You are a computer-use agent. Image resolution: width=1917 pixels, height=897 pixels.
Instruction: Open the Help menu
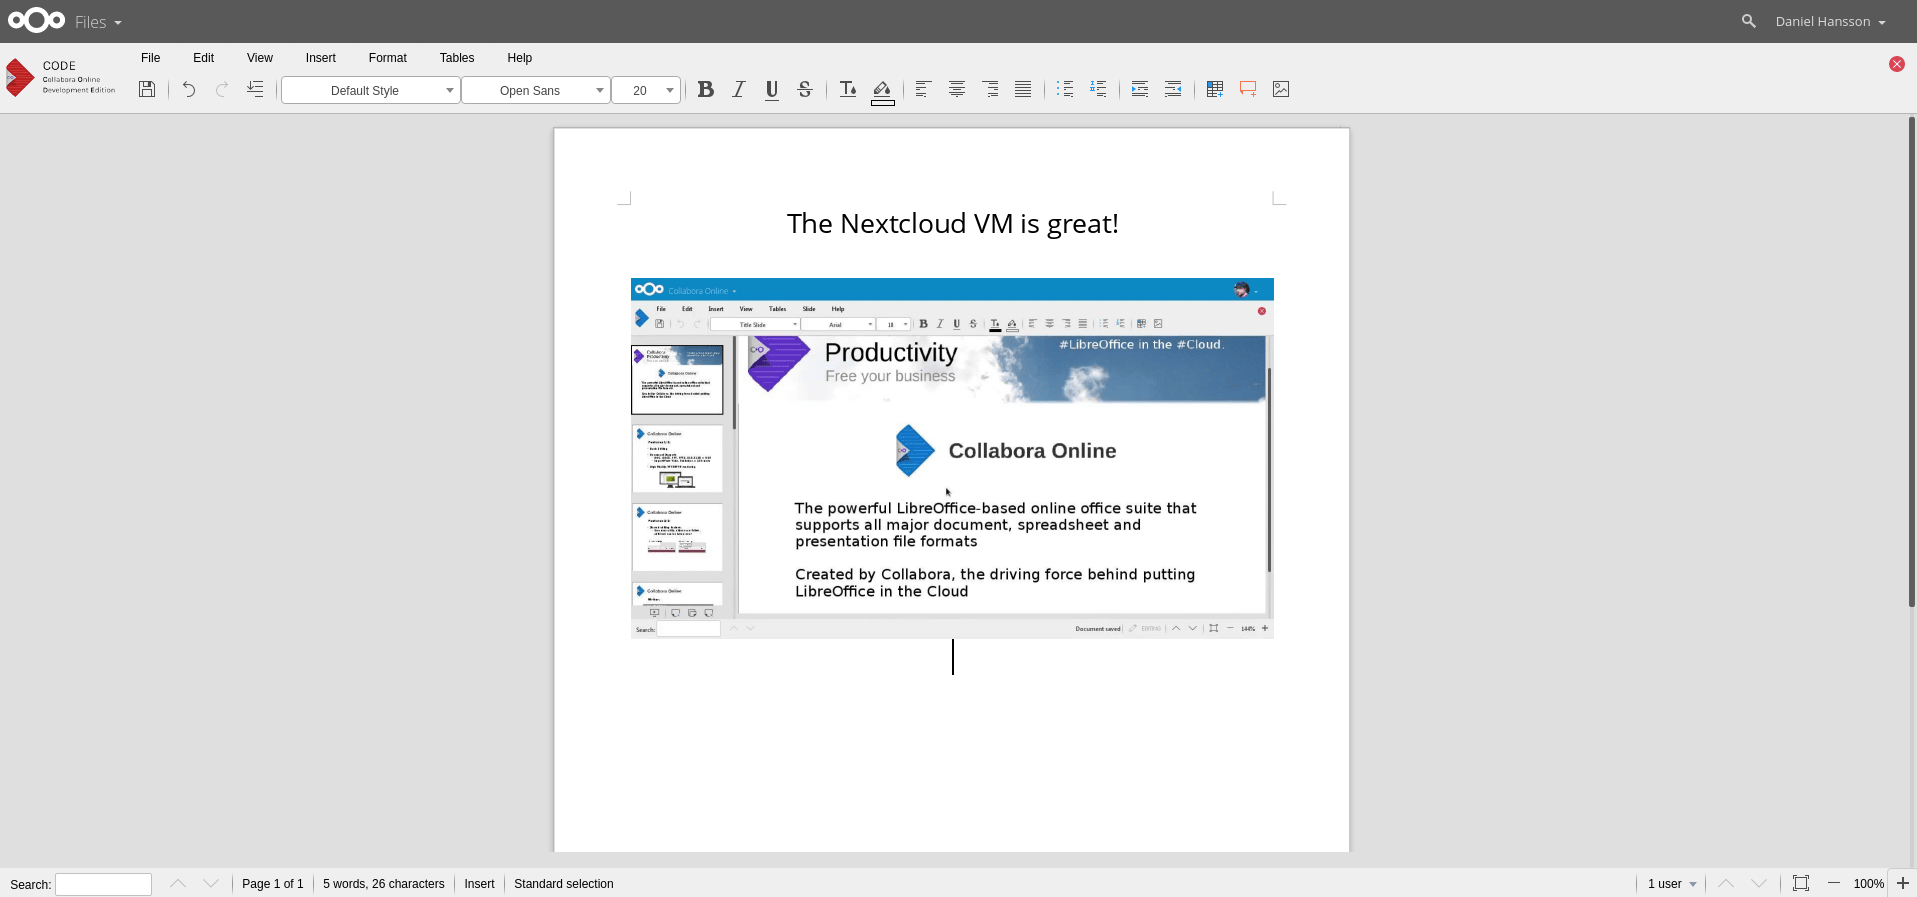(520, 58)
